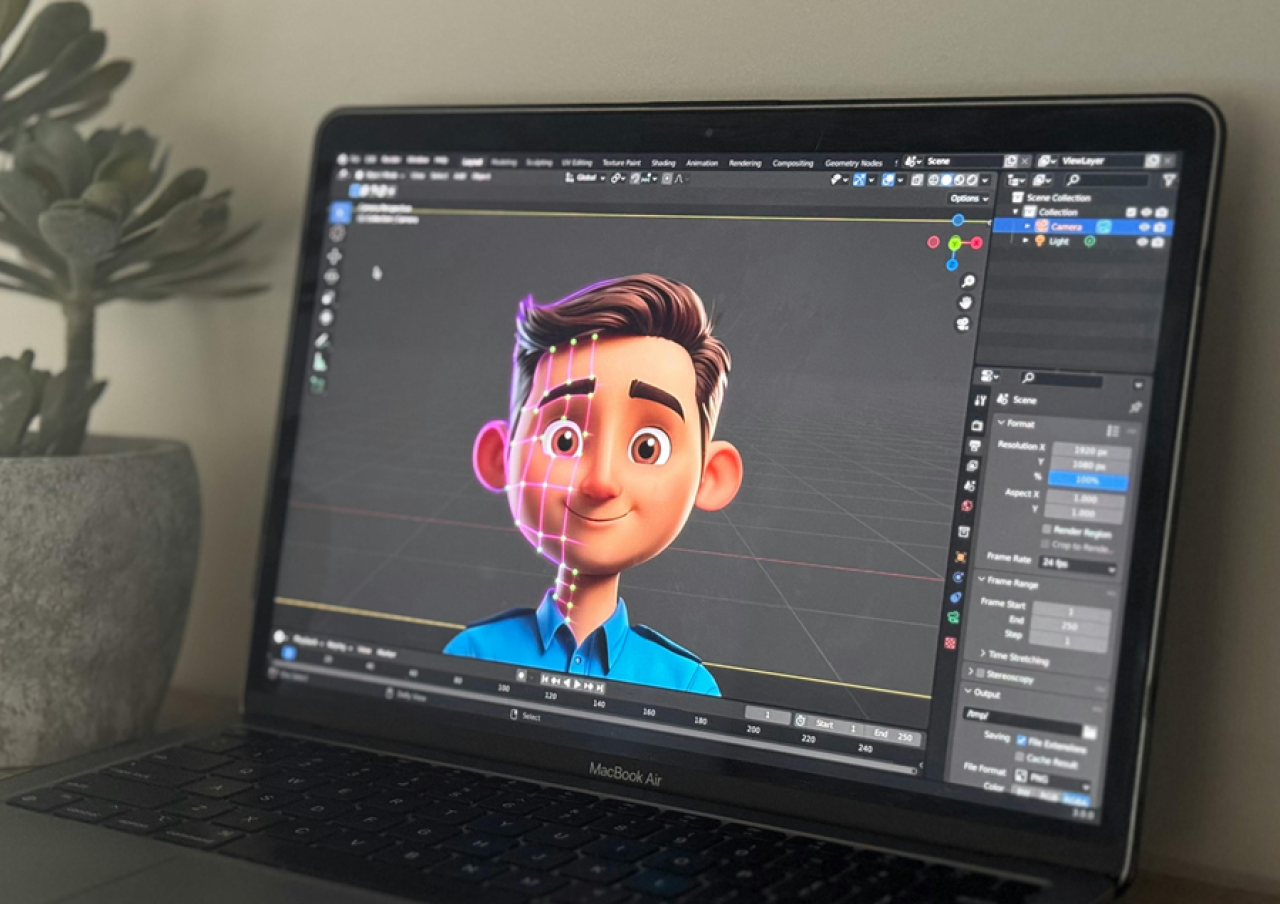Viewport: 1280px width, 904px height.
Task: Switch to the Geometry Nodes workspace tab
Action: pos(853,163)
